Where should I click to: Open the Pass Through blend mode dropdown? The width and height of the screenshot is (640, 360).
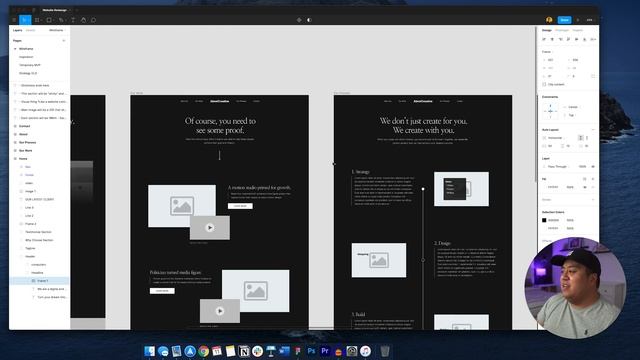556,167
